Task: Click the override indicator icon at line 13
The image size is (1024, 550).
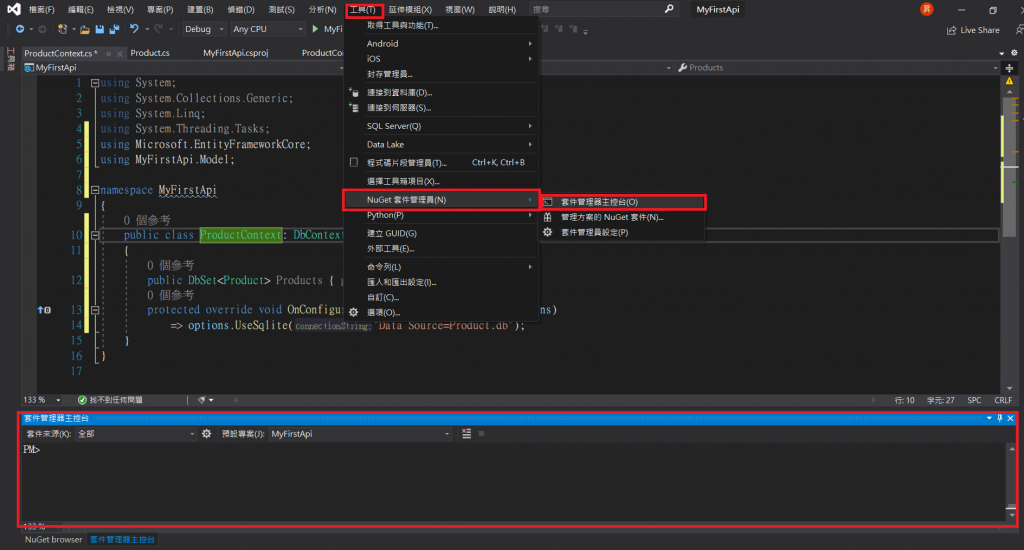Action: coord(44,310)
